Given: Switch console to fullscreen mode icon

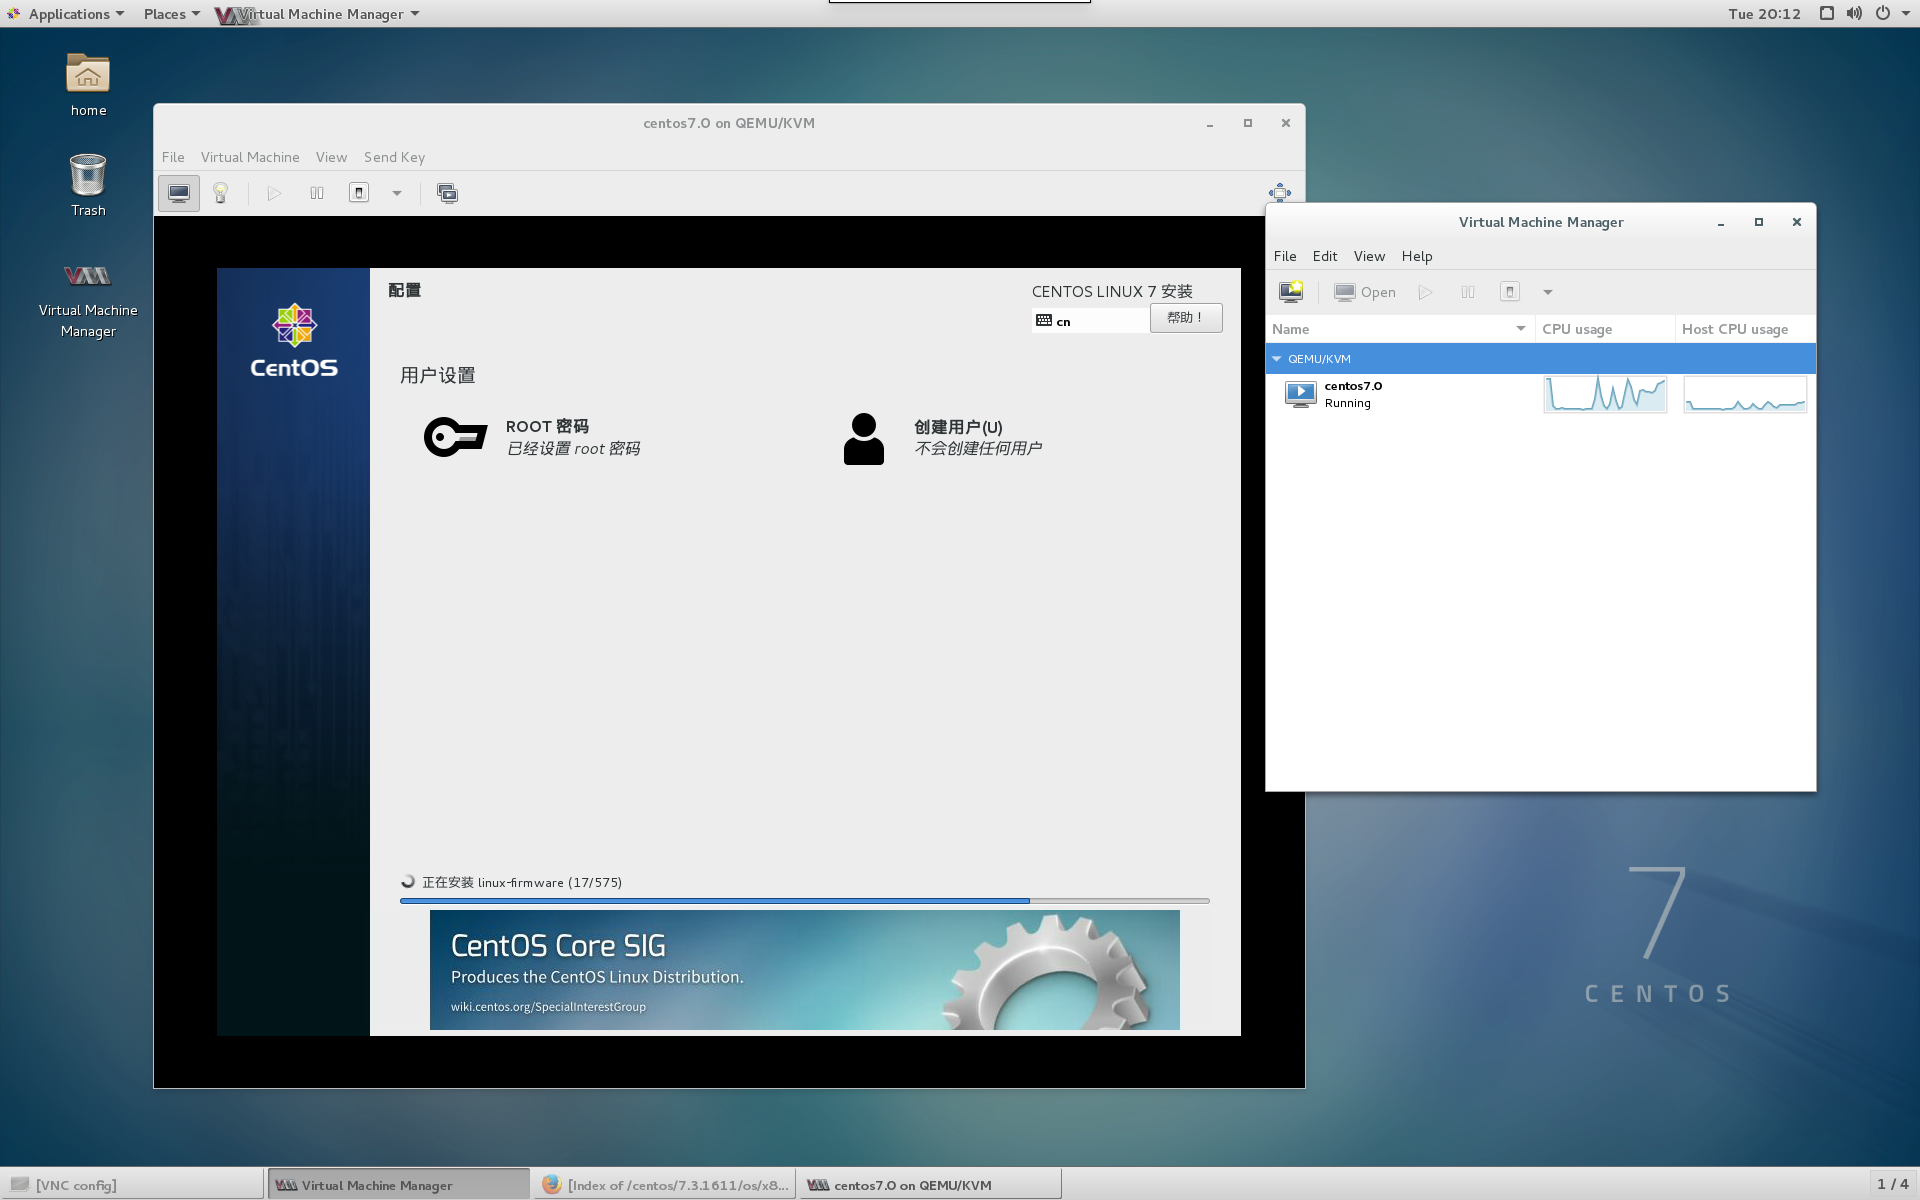Looking at the screenshot, I should pos(1280,193).
